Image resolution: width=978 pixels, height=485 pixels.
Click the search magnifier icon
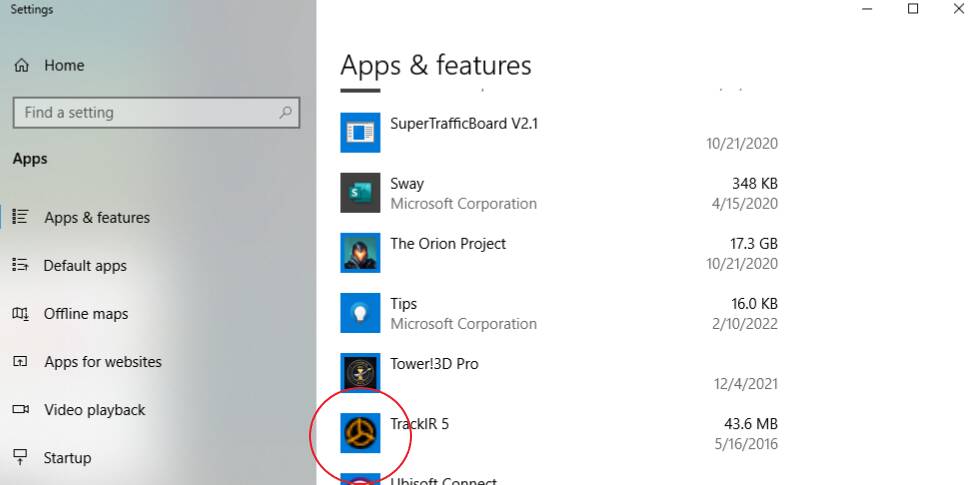click(x=286, y=112)
